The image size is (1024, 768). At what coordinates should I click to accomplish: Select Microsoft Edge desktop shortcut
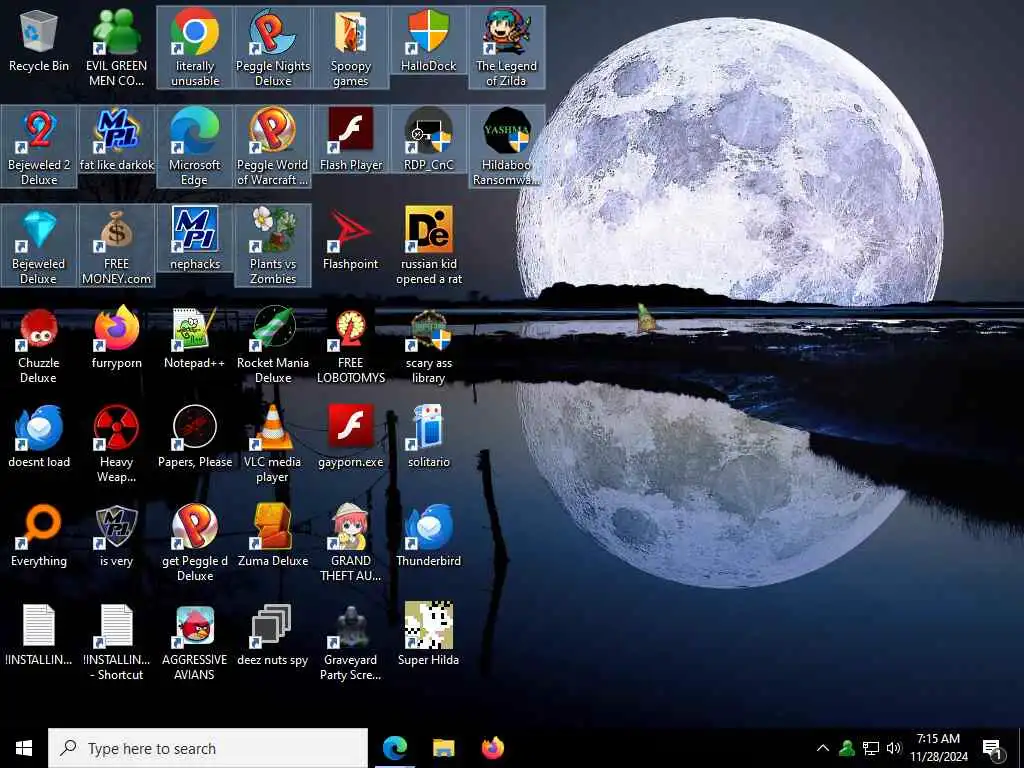[x=195, y=146]
